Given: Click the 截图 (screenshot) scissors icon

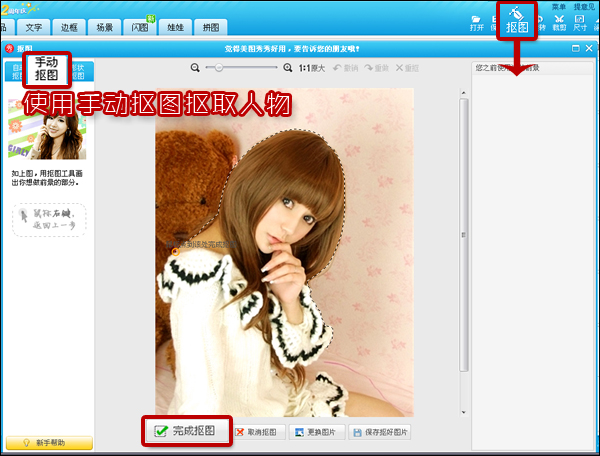Looking at the screenshot, I should (x=559, y=21).
